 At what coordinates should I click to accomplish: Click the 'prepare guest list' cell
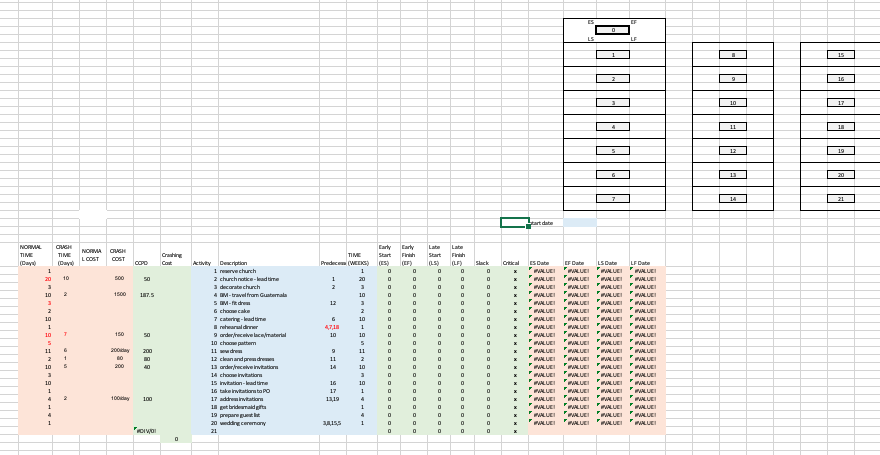(x=269, y=415)
